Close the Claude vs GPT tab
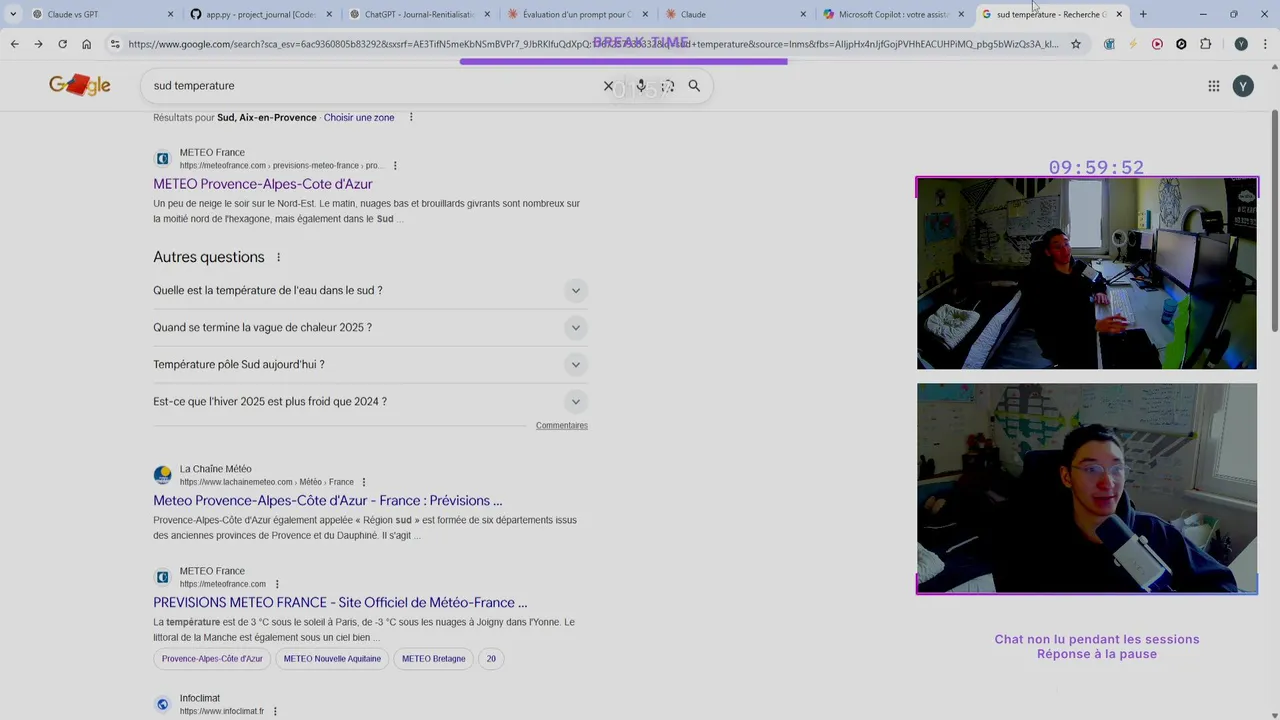1280x720 pixels. [170, 14]
